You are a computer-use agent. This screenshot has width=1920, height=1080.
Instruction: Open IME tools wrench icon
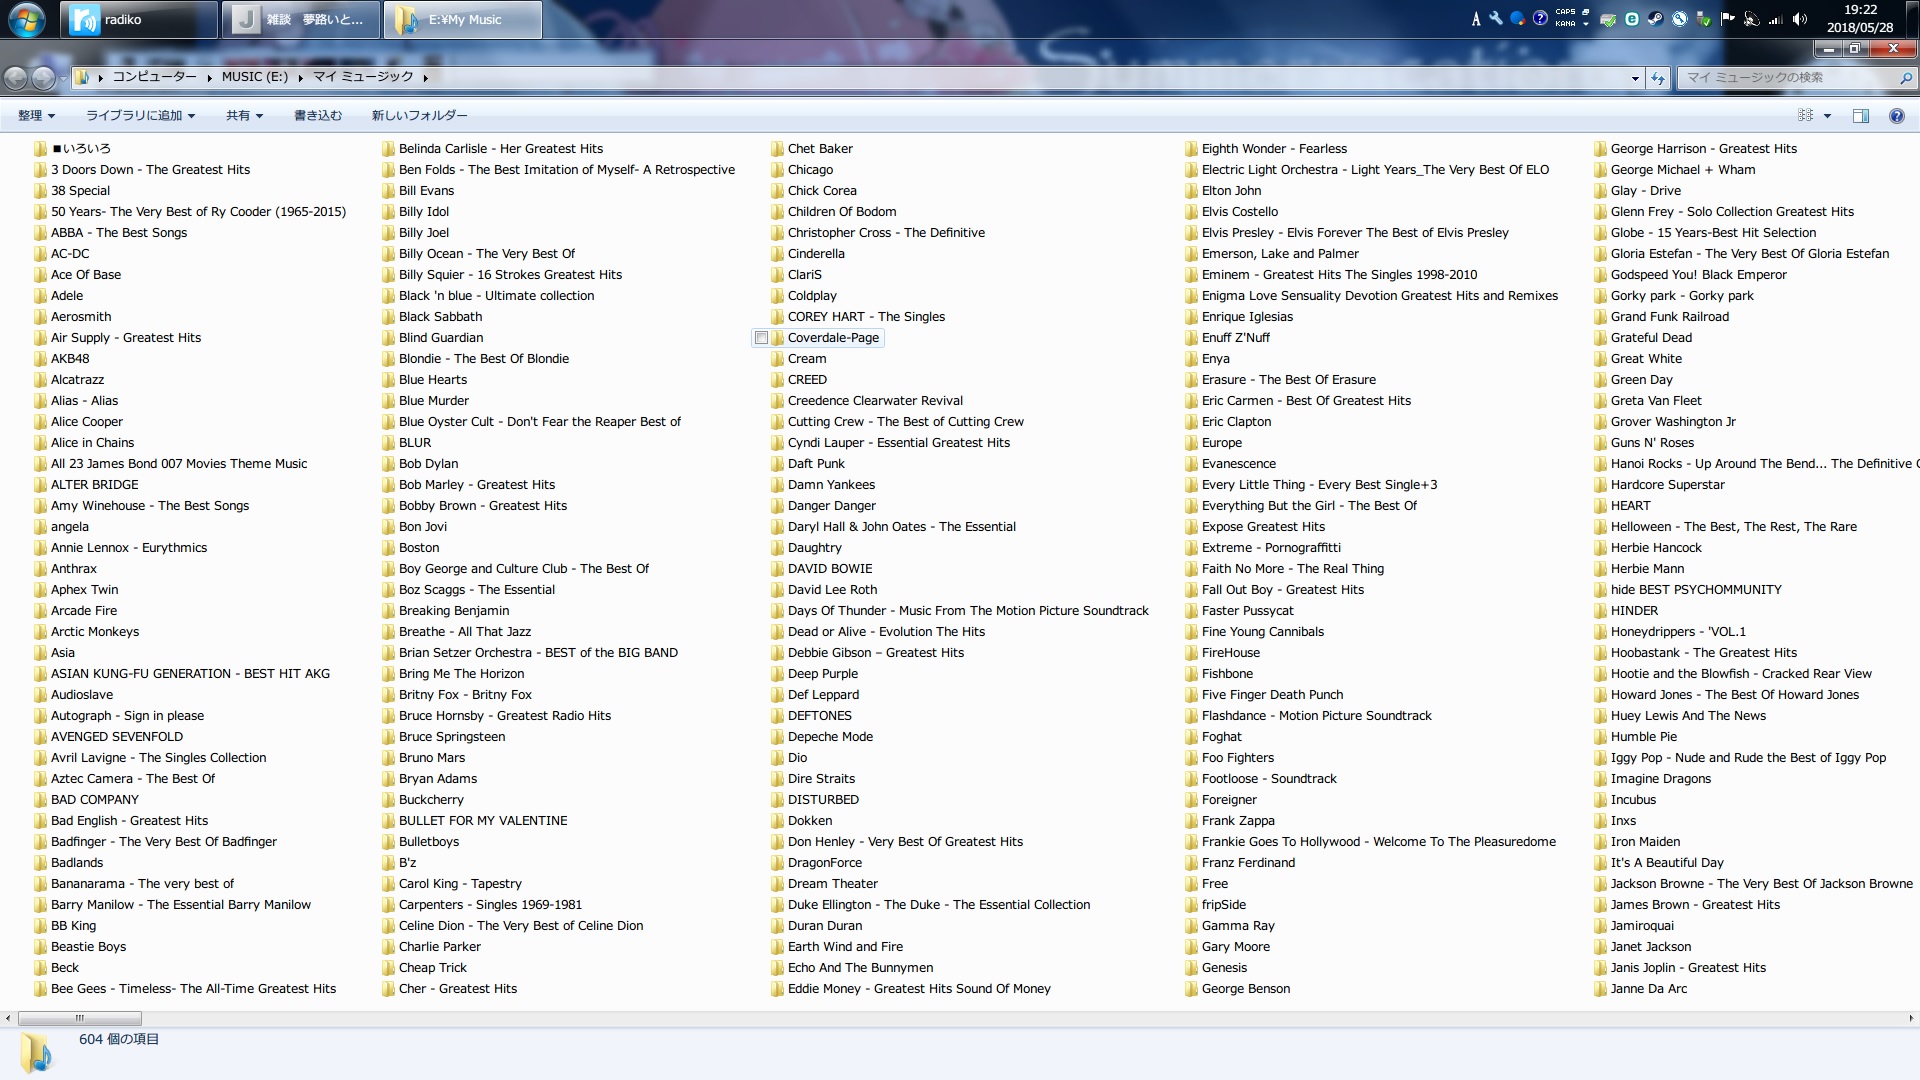1496,18
